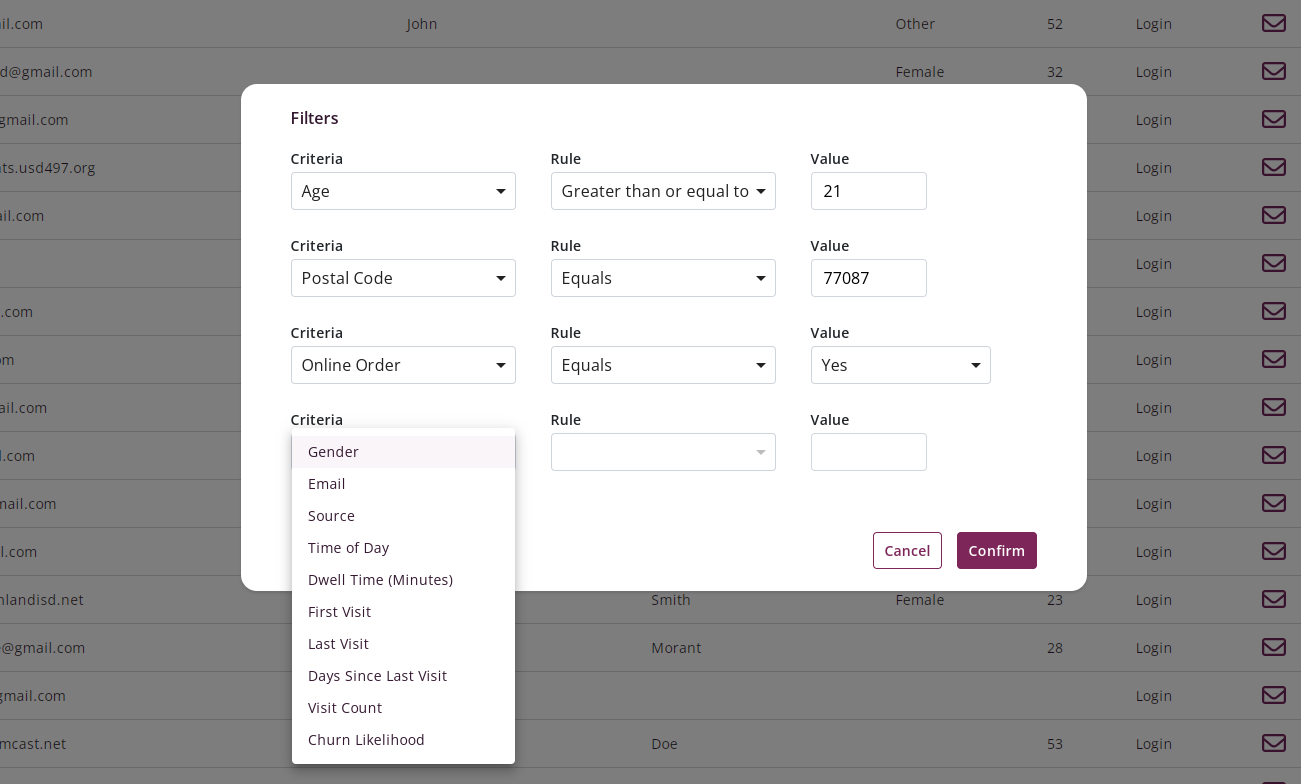This screenshot has width=1301, height=784.
Task: Click the envelope icon in Morant's row
Action: tap(1273, 647)
